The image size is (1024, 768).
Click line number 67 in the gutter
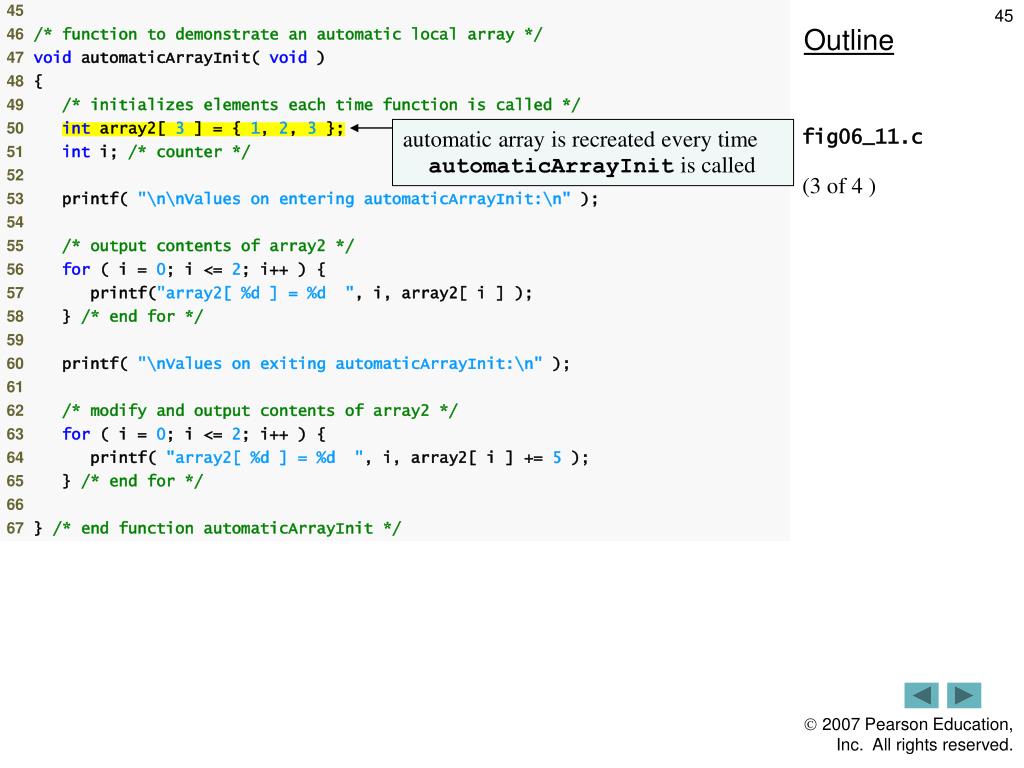[15, 528]
